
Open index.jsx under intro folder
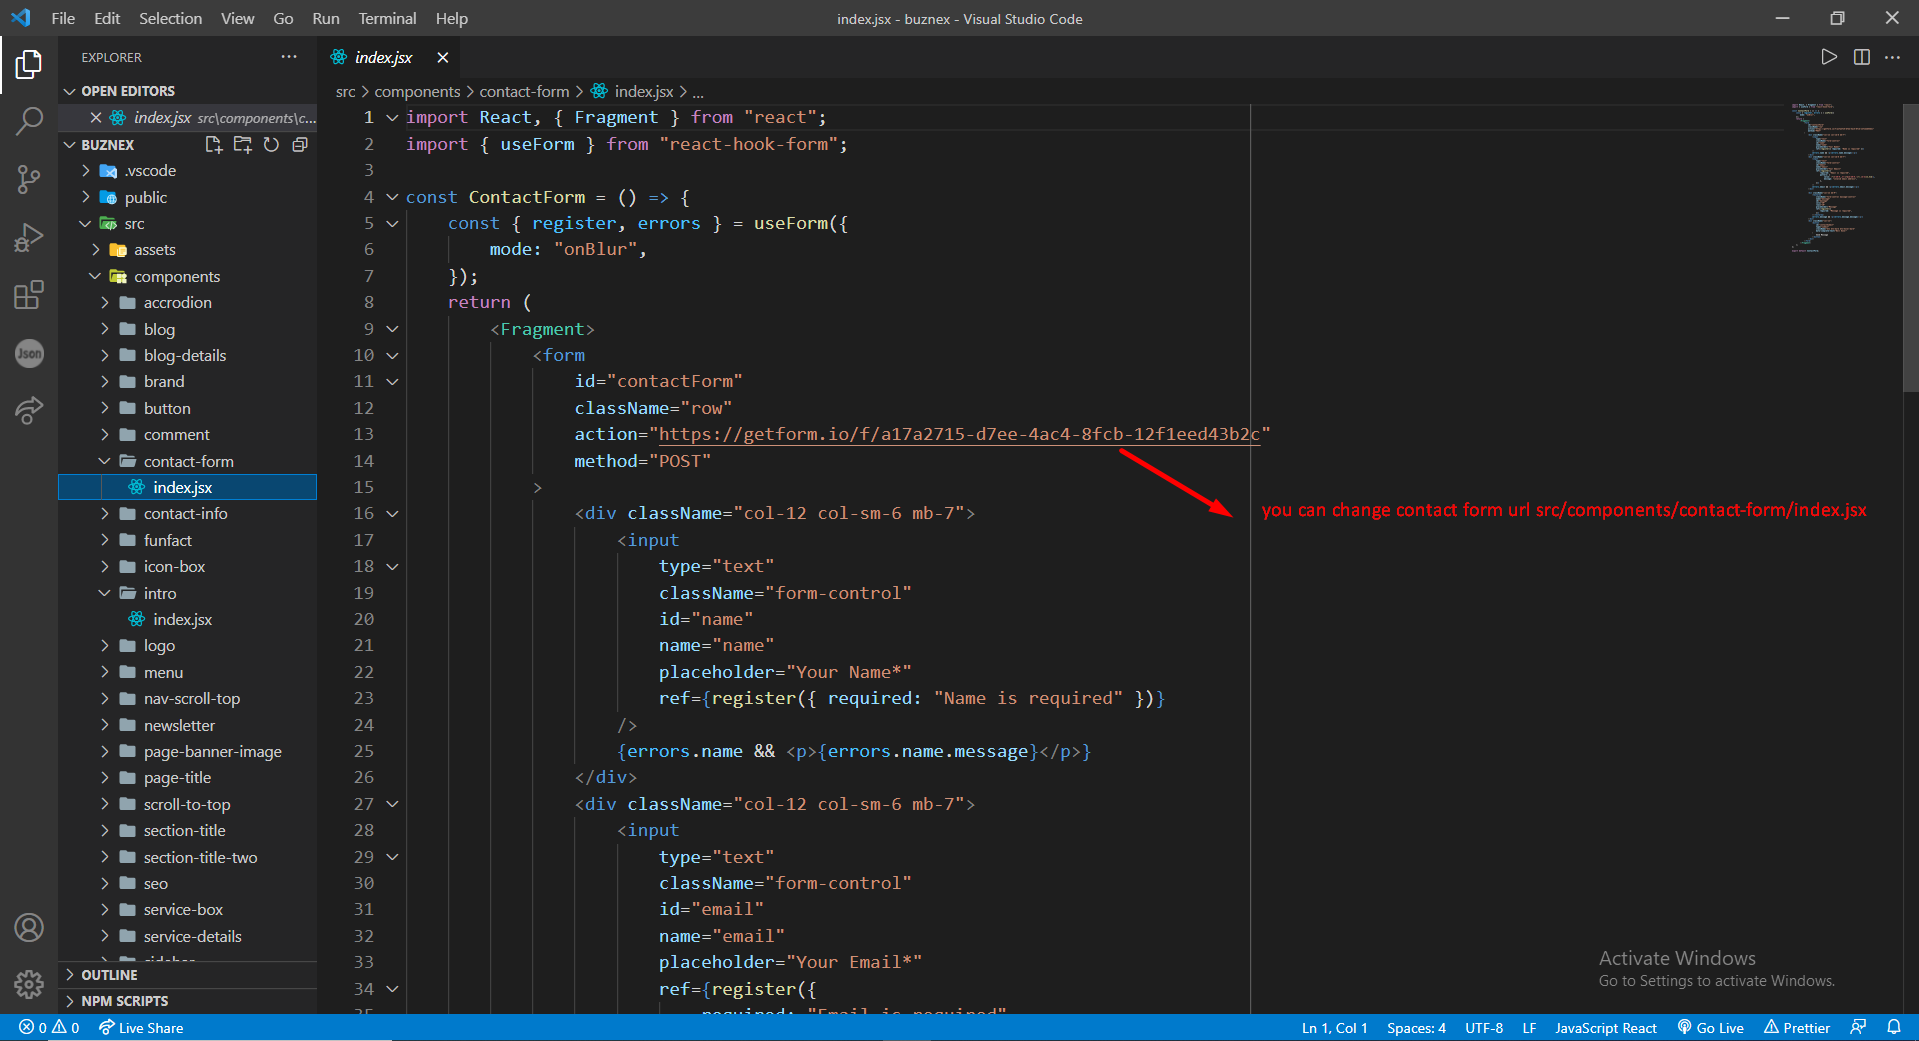pos(188,619)
